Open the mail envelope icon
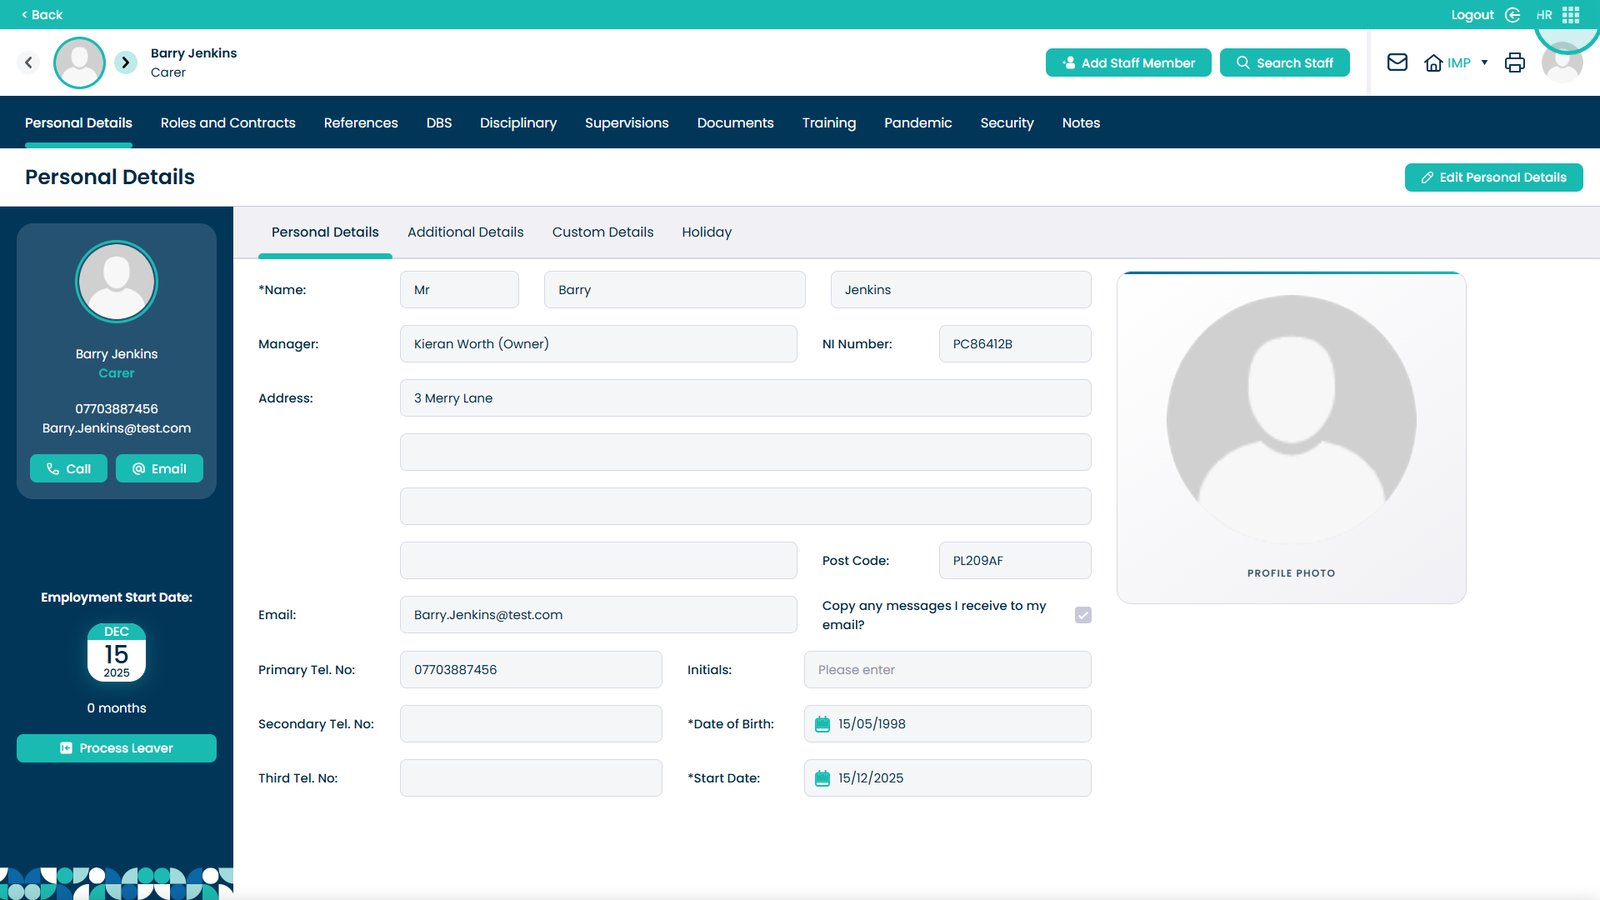Screen dimensions: 1600x900 pyautogui.click(x=1397, y=62)
